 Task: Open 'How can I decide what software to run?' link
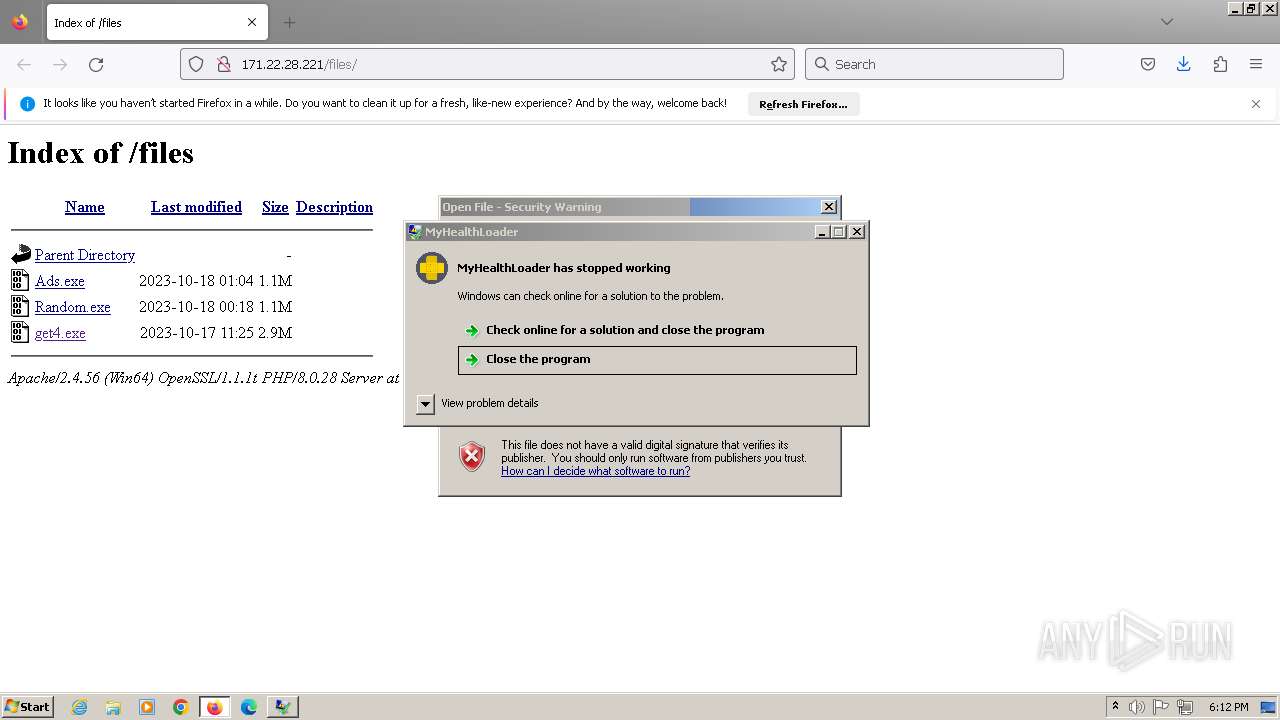[x=595, y=471]
